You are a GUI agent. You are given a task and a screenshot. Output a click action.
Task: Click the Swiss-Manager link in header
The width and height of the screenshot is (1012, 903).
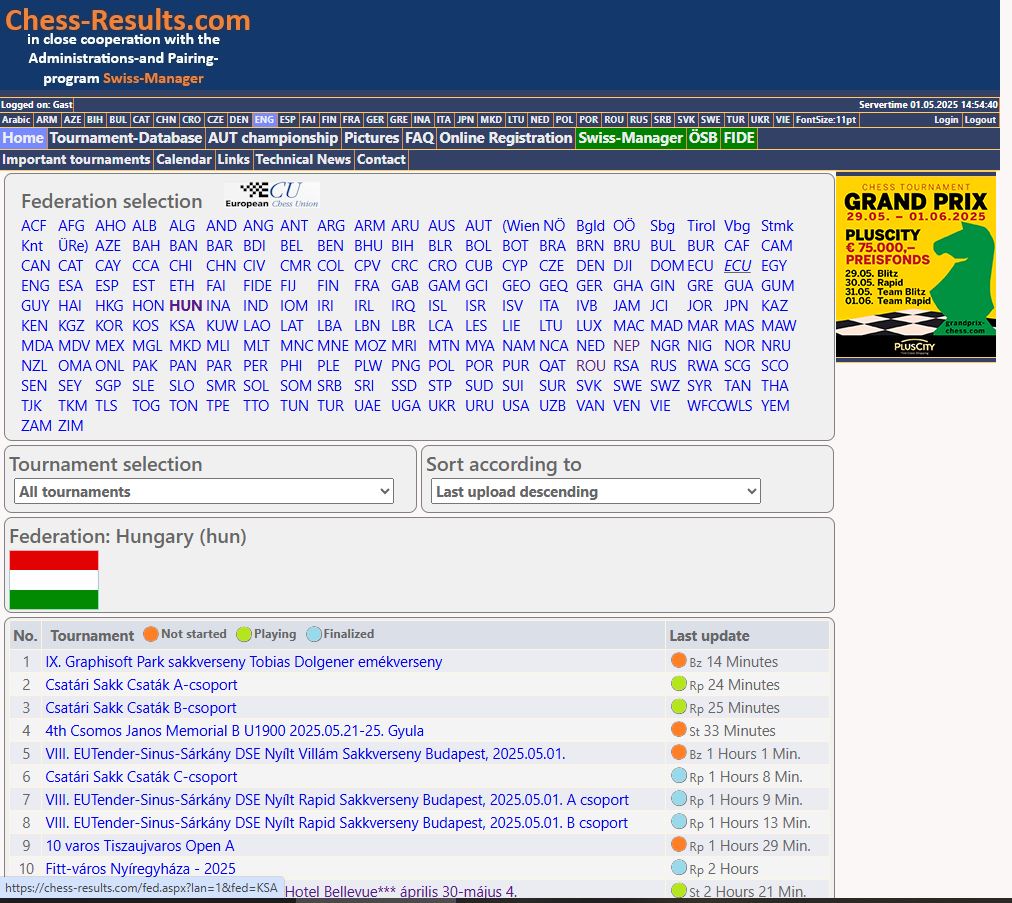click(154, 79)
